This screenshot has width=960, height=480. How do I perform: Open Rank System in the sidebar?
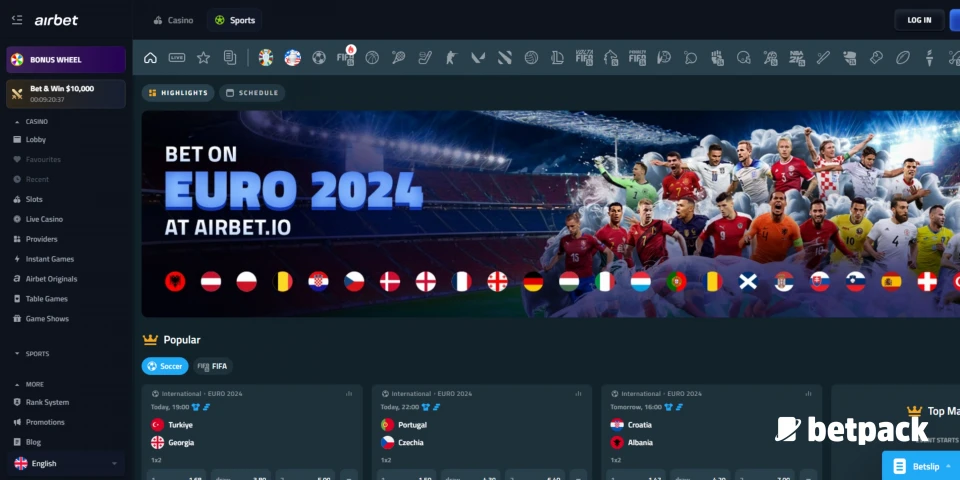click(x=40, y=402)
